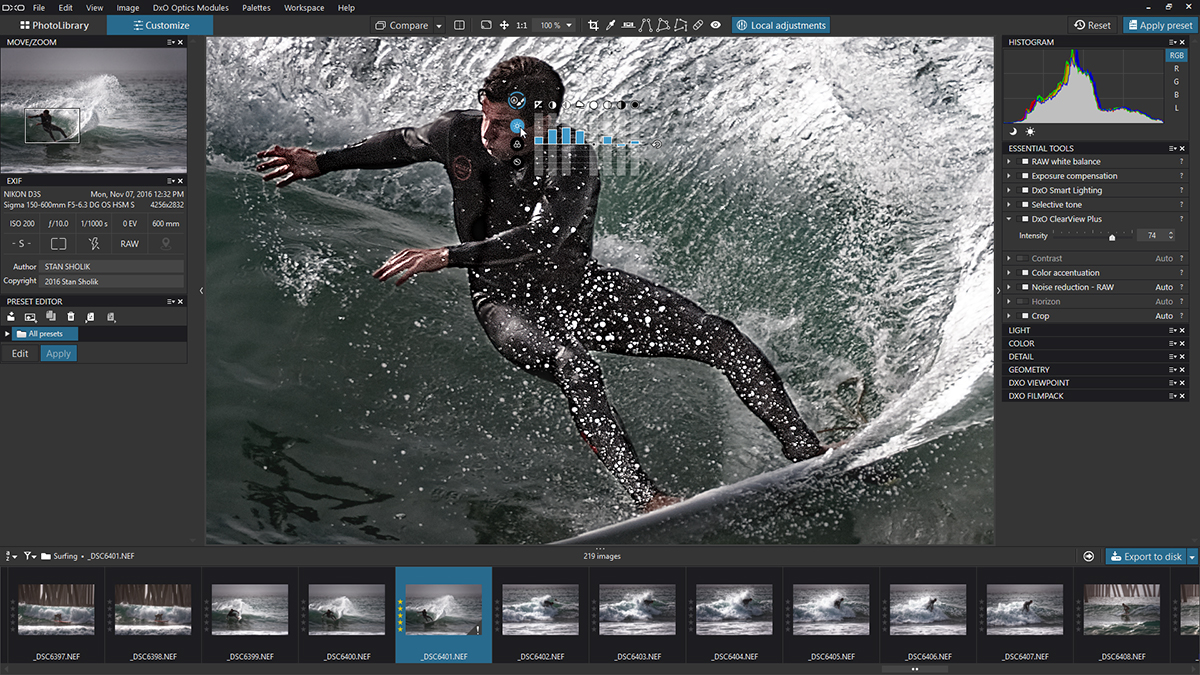Viewport: 1200px width, 675px height.
Task: Enable Color accentuation correction
Action: 1024,273
